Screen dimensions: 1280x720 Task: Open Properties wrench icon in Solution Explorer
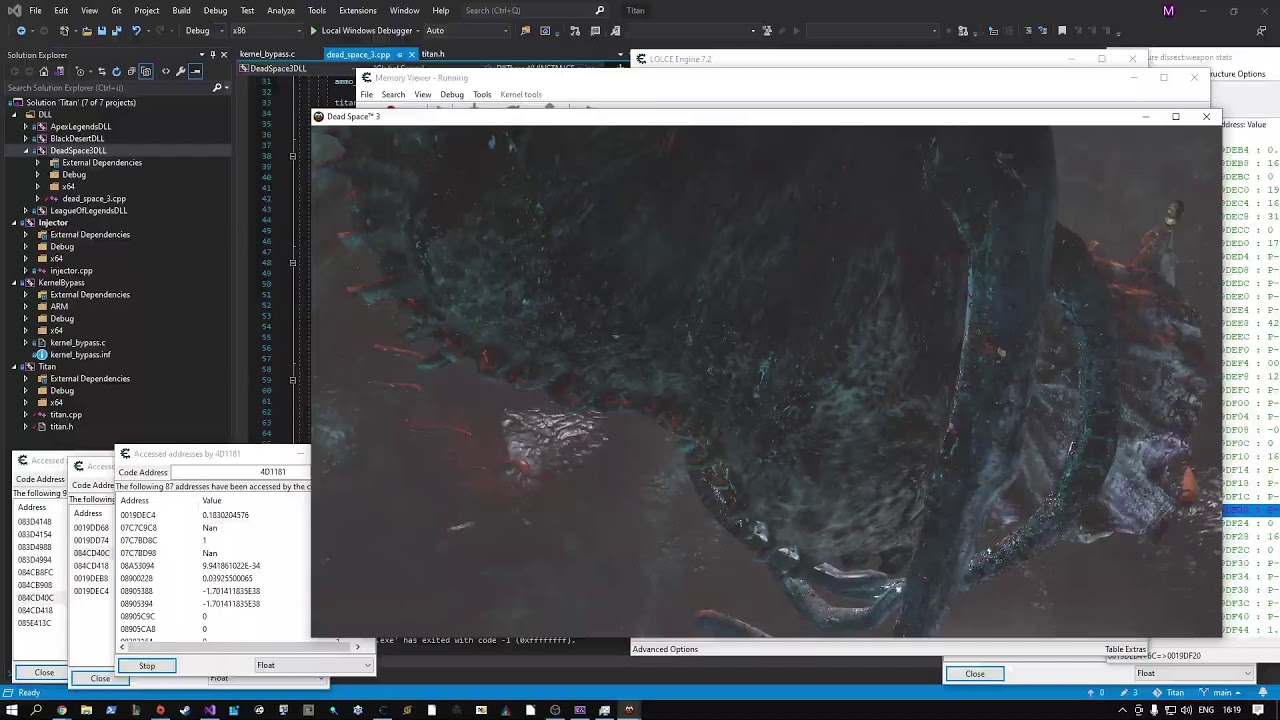coord(181,71)
